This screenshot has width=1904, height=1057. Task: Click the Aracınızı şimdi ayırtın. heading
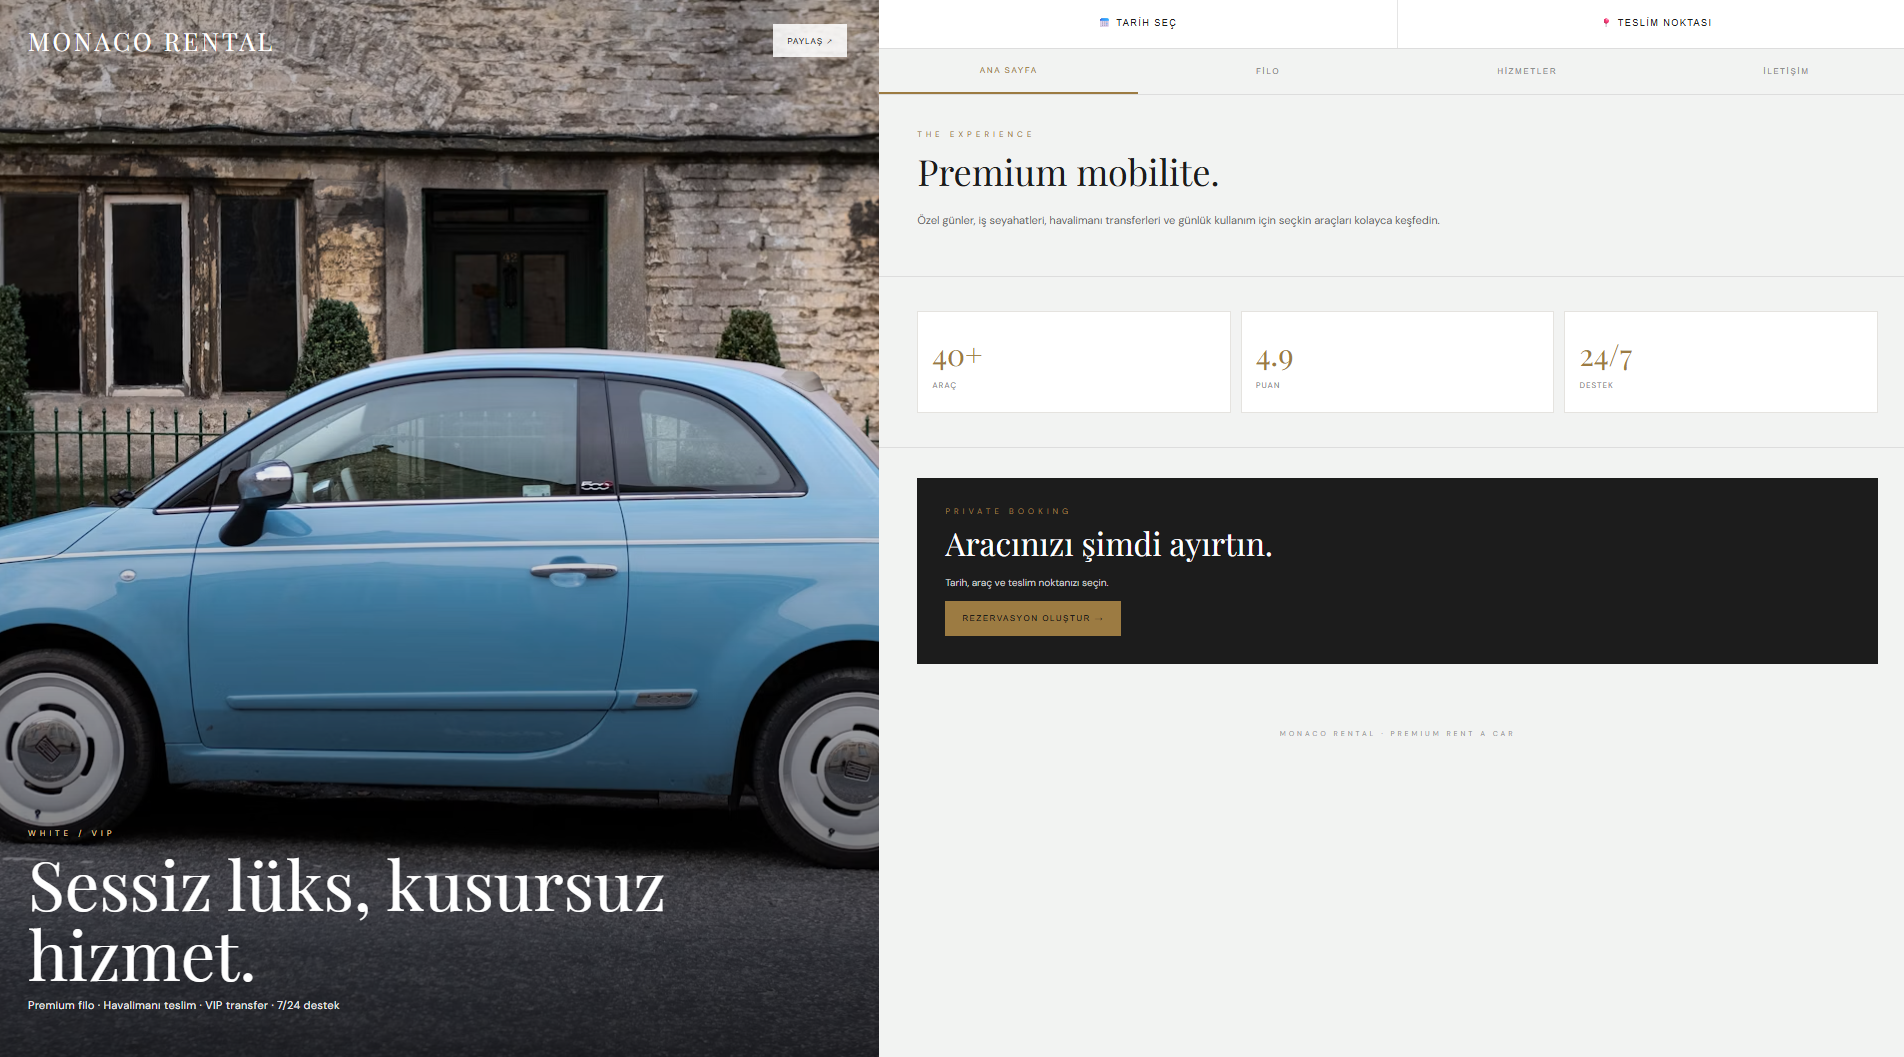[x=1108, y=545]
